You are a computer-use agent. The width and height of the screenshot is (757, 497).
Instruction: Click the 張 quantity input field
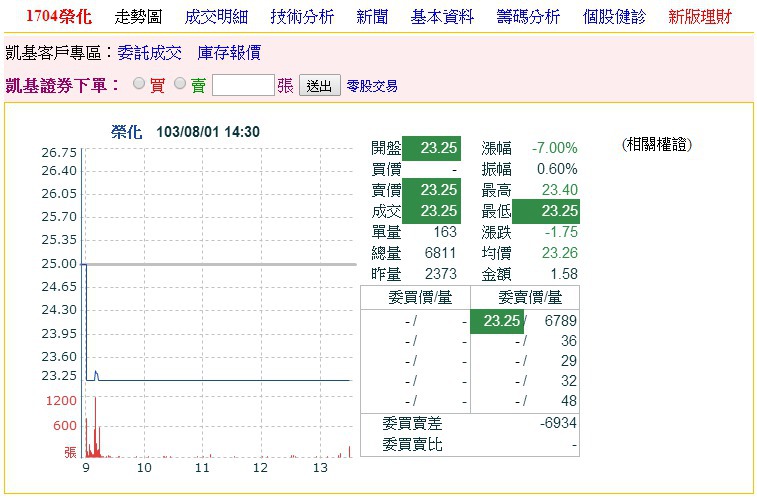243,85
